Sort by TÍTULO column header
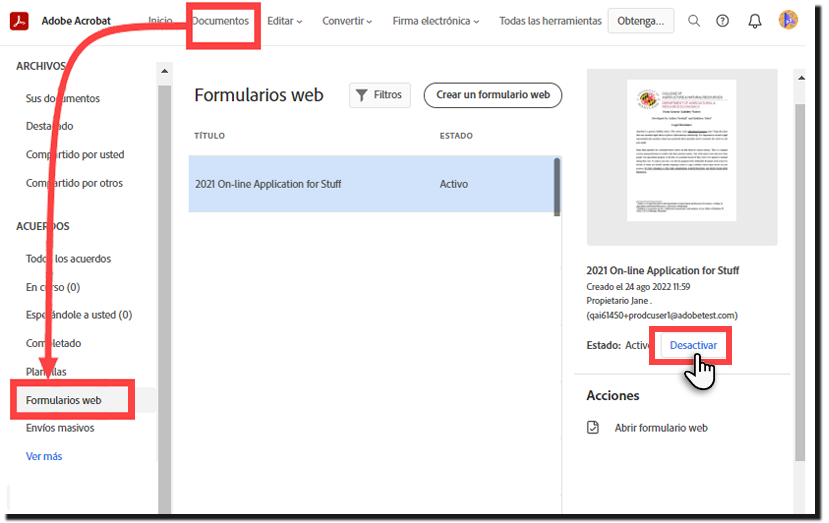This screenshot has width=829, height=523. (209, 136)
